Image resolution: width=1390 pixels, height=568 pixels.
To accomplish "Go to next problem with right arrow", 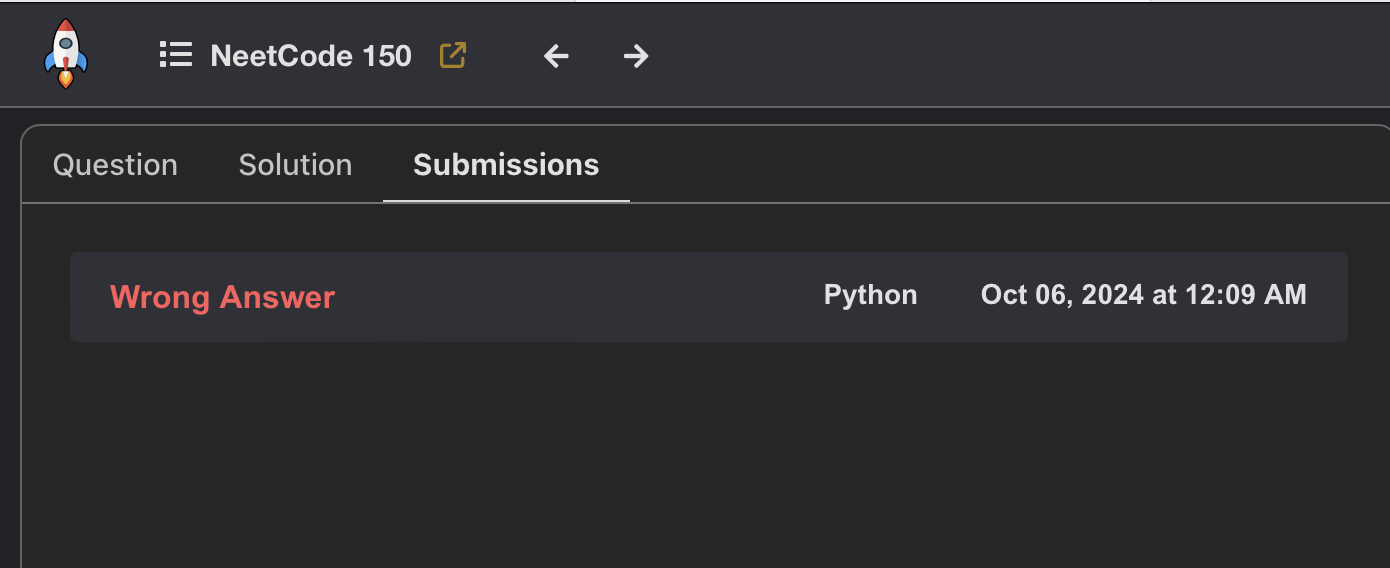I will 636,56.
